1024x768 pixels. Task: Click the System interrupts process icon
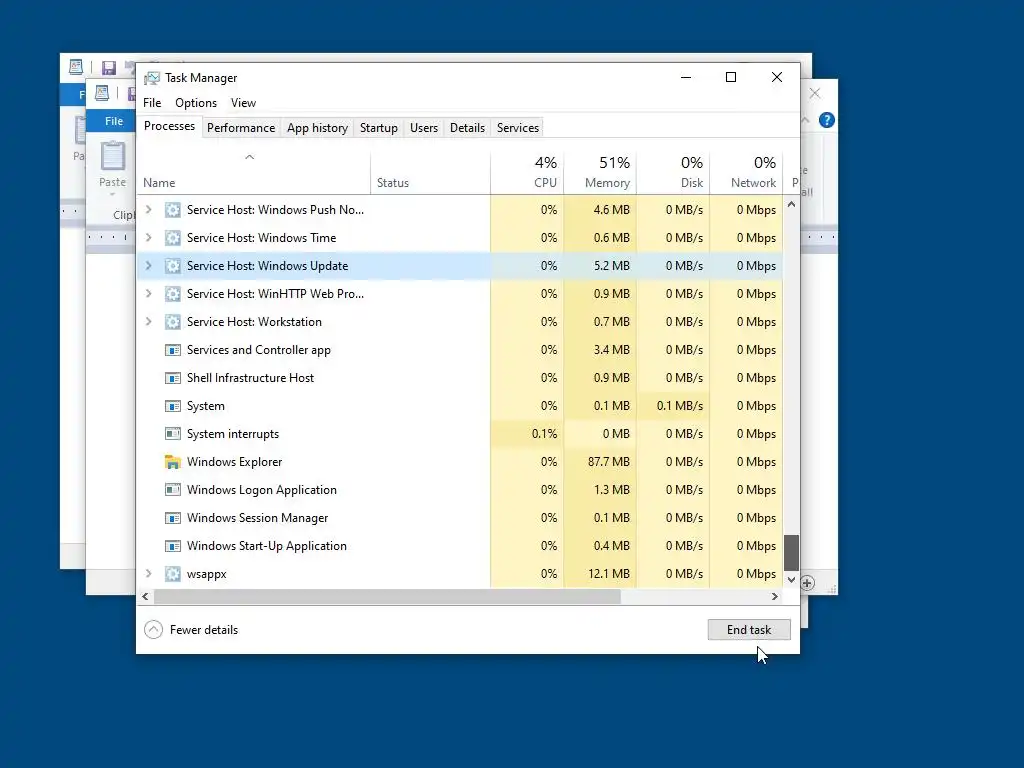pos(172,434)
